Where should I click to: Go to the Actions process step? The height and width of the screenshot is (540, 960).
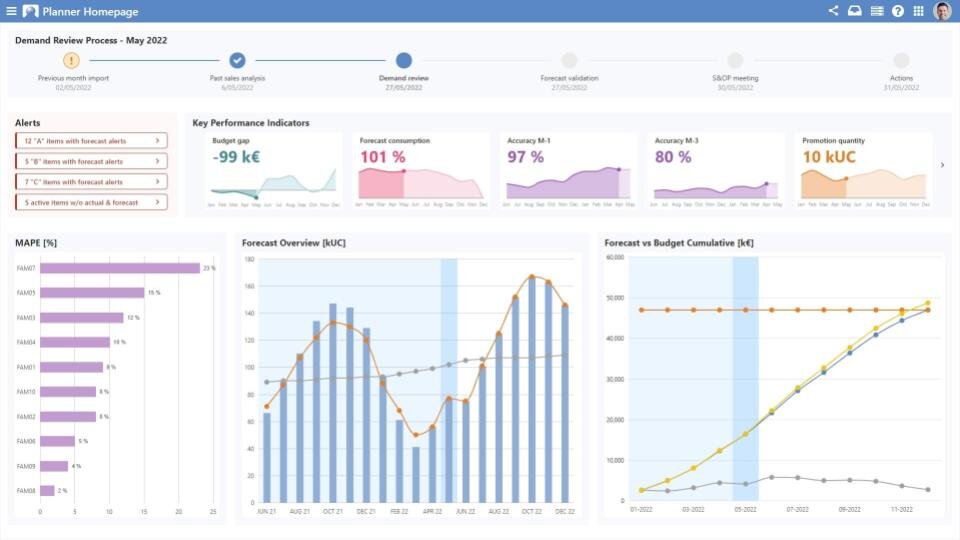[x=901, y=61]
